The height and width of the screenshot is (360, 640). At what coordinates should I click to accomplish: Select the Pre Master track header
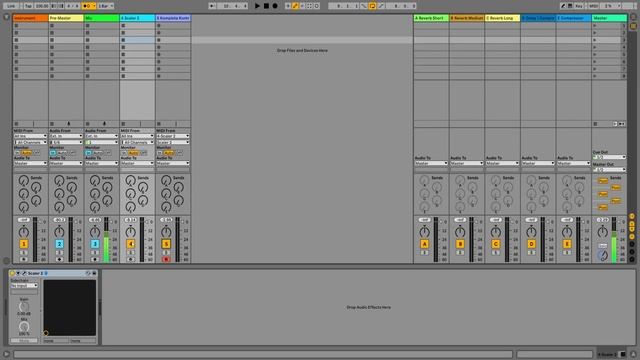(x=66, y=18)
